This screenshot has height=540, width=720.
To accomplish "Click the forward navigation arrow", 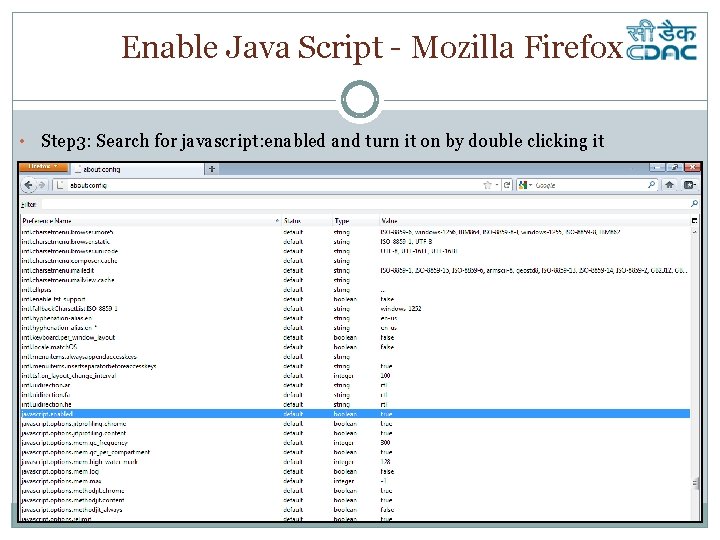I will pyautogui.click(x=42, y=185).
